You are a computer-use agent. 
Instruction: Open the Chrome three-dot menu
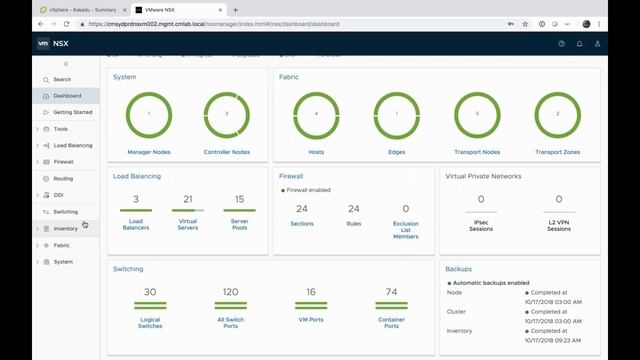click(x=599, y=24)
